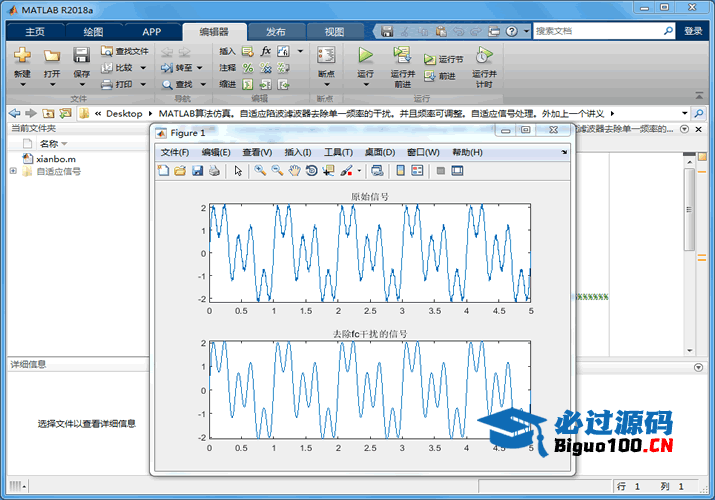715x500 pixels.
Task: Print the figure using the printer icon
Action: click(214, 171)
